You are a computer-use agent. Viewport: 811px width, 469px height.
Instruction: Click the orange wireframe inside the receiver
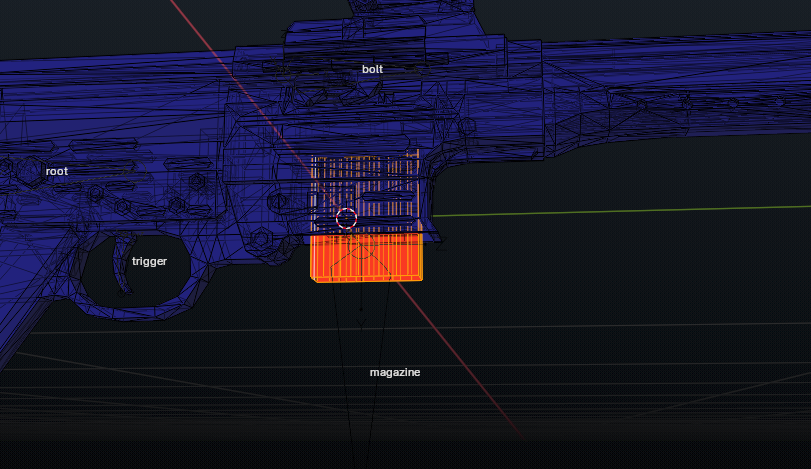tap(365, 185)
